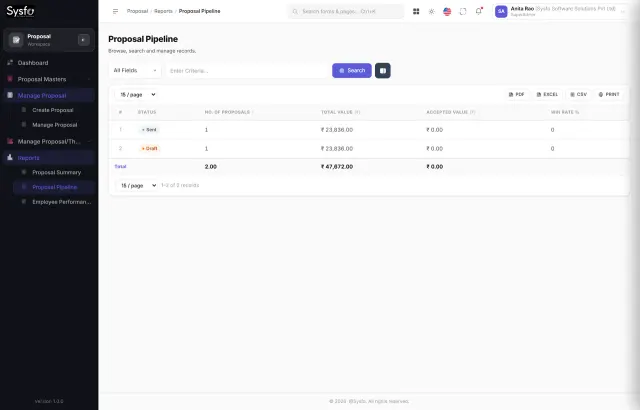Click the Draft status badge
Screen dimensions: 640x410
click(149, 148)
